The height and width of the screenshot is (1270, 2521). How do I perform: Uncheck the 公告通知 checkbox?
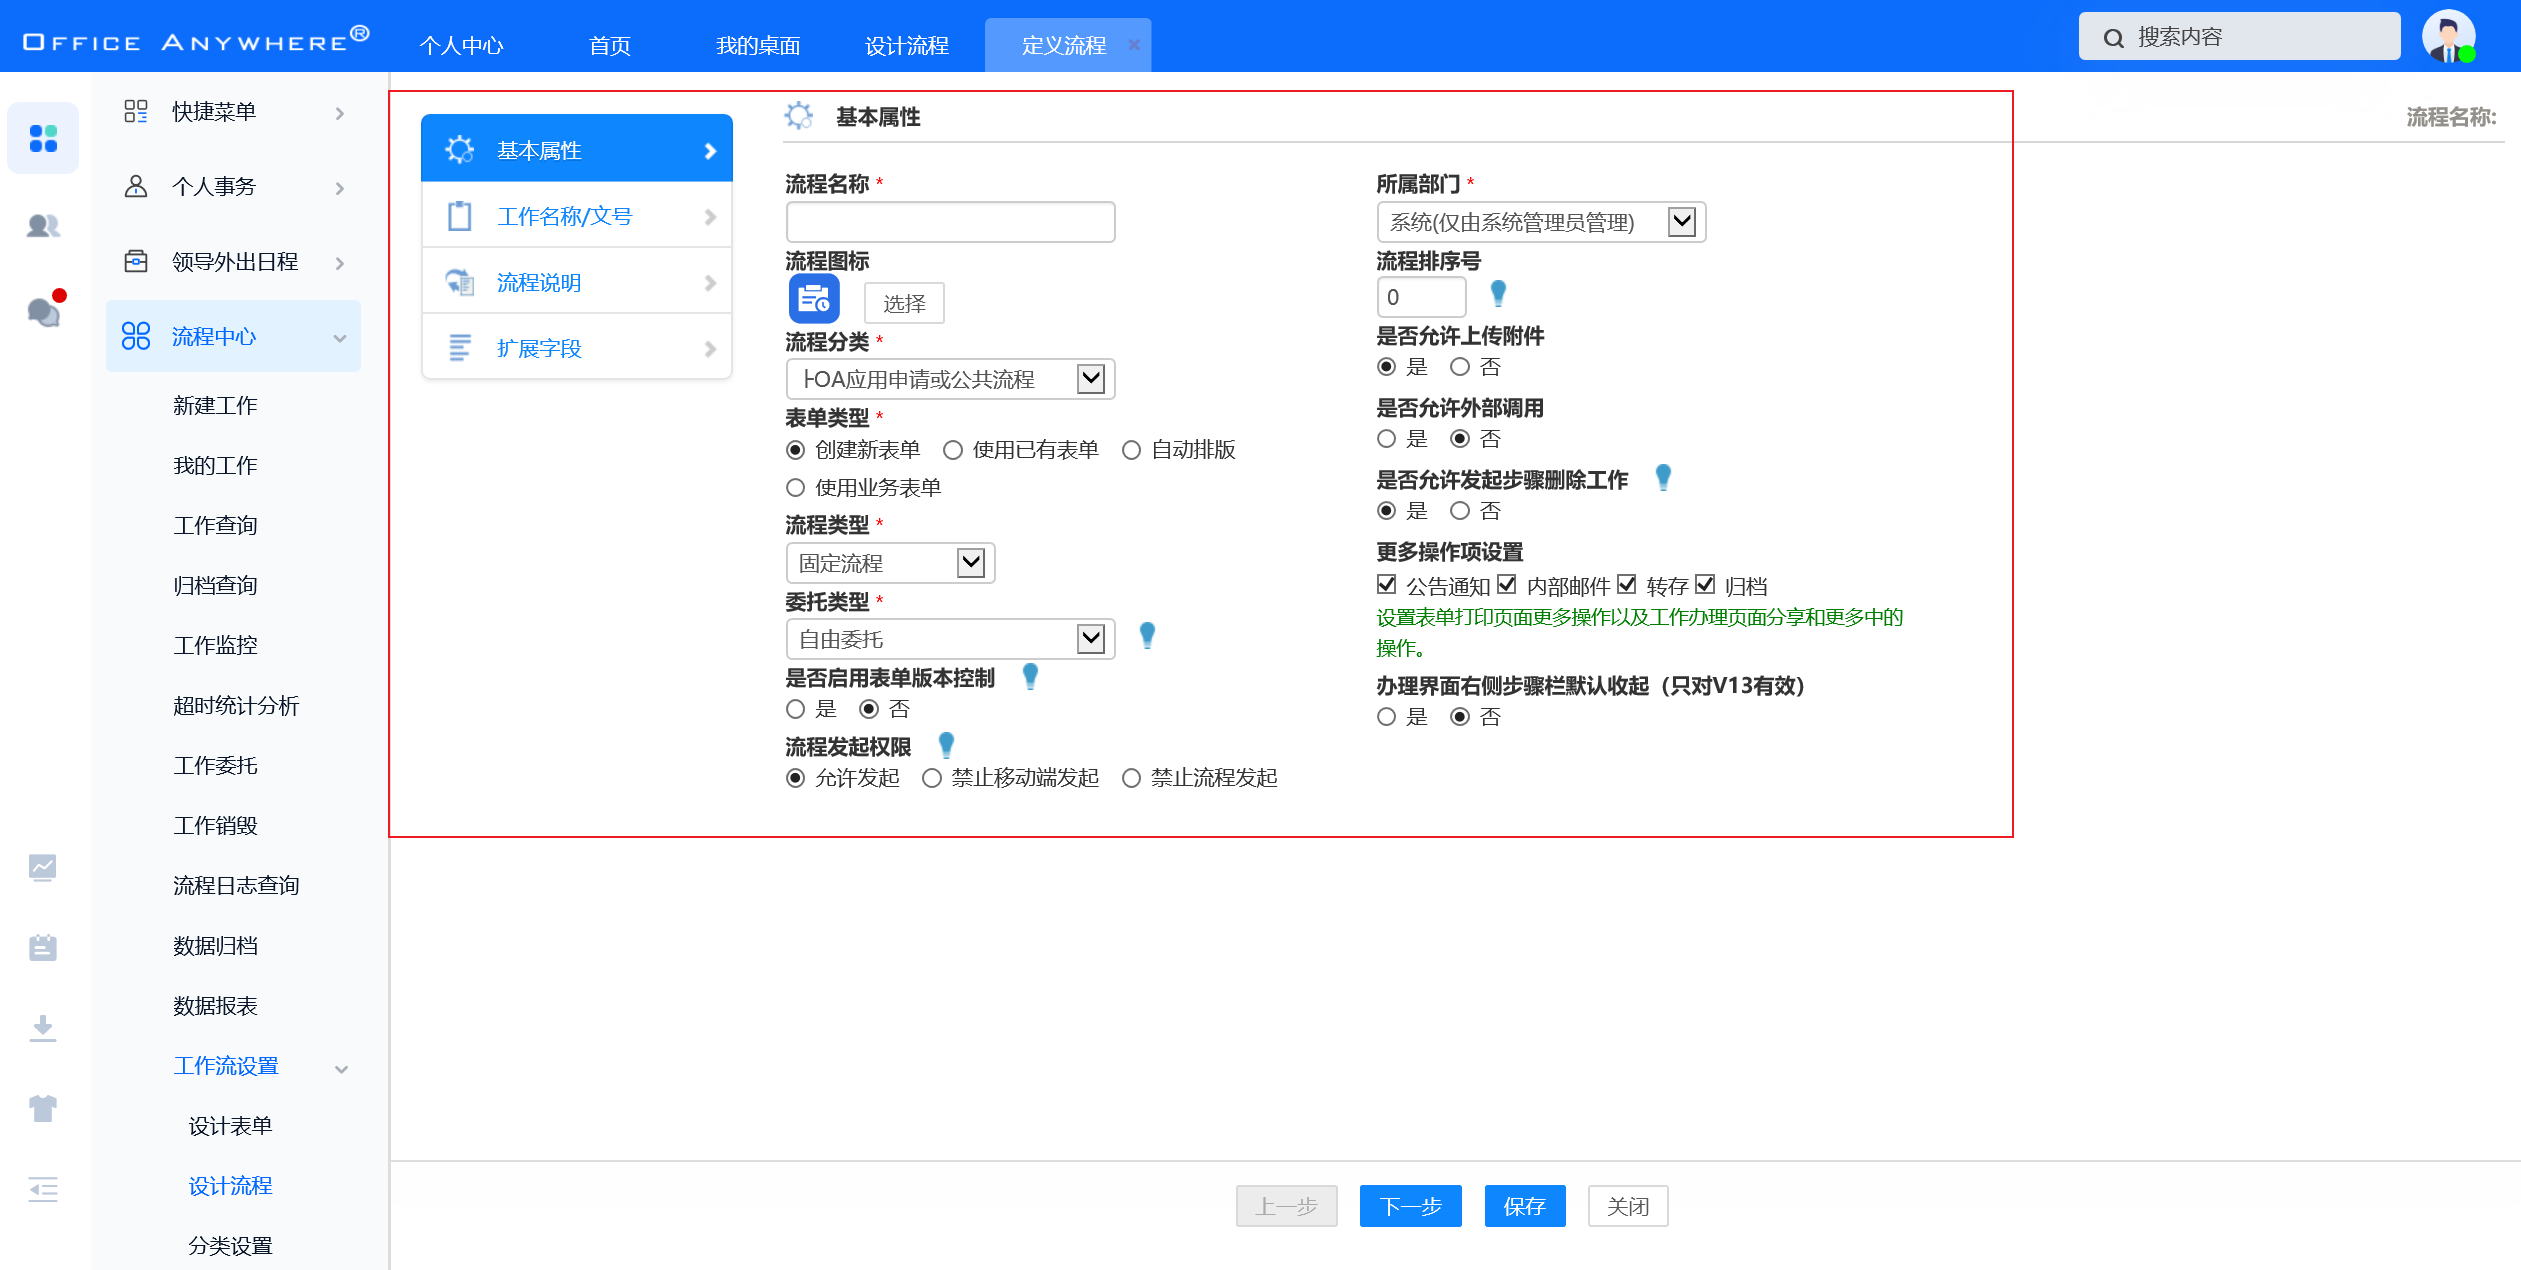pos(1386,585)
